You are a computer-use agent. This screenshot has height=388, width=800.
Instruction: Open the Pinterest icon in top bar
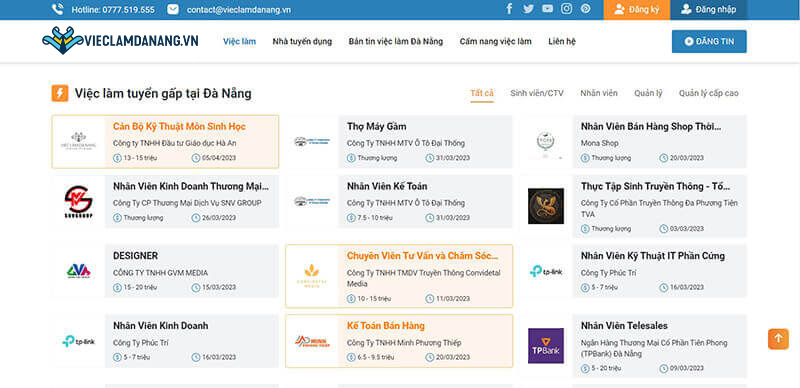coord(586,9)
